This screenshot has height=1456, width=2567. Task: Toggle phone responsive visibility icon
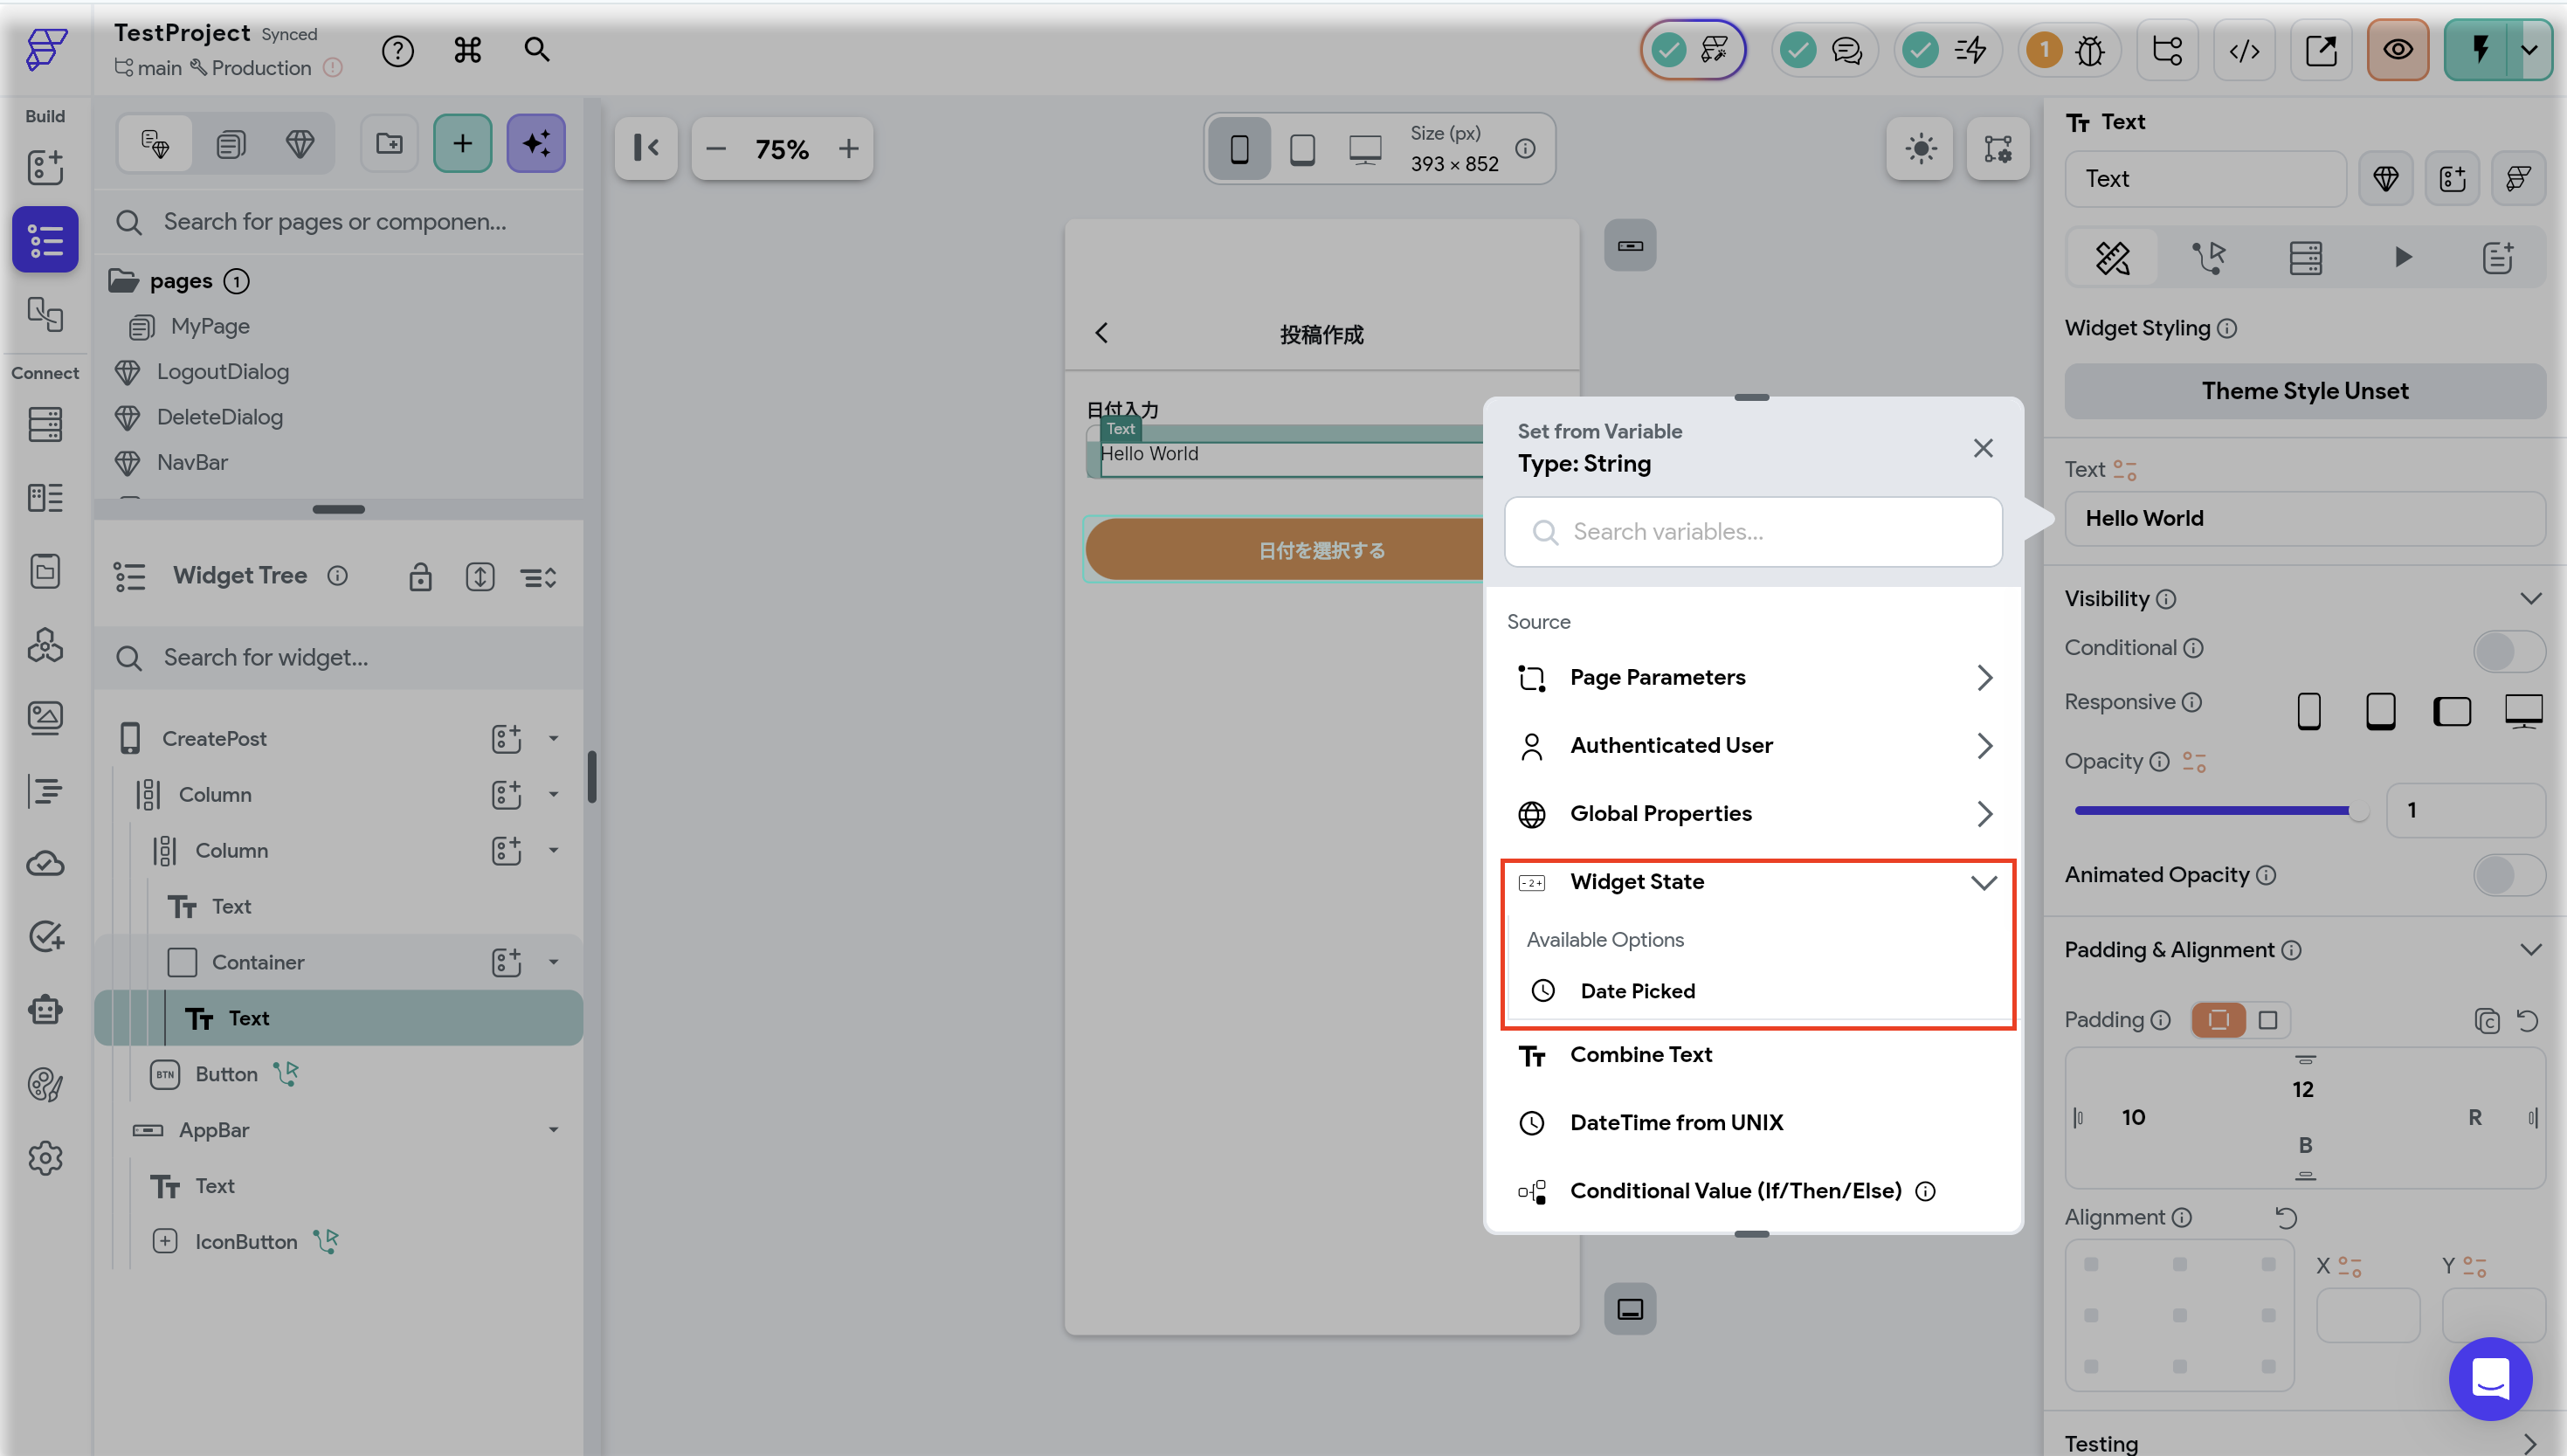2309,711
